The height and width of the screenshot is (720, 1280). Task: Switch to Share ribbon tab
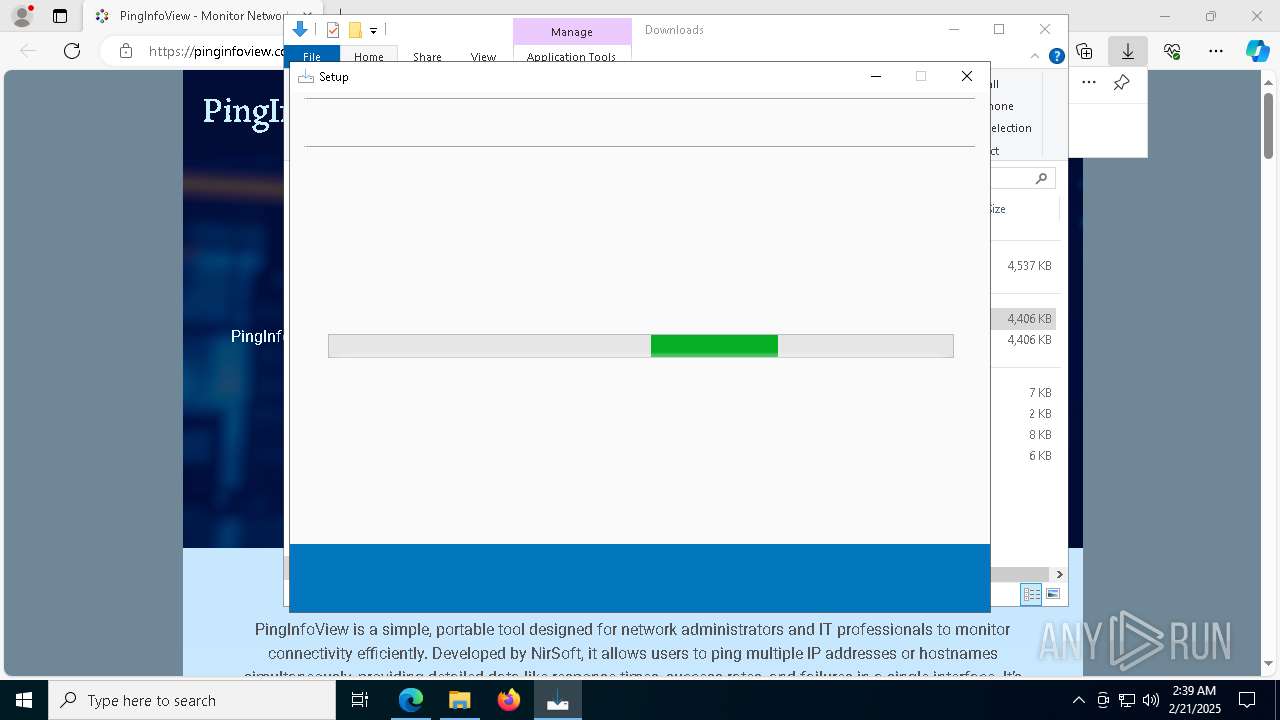[427, 57]
